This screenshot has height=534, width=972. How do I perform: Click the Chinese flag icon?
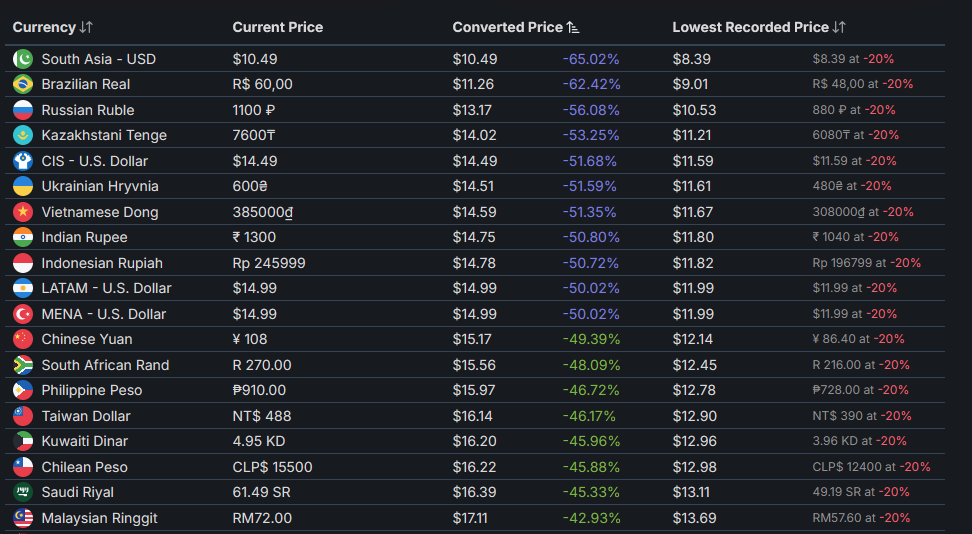(x=23, y=339)
